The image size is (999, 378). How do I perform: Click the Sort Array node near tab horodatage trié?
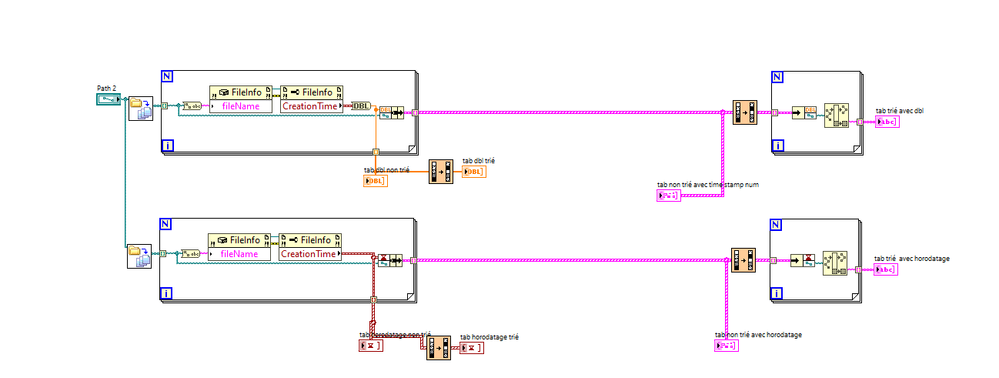coord(438,348)
